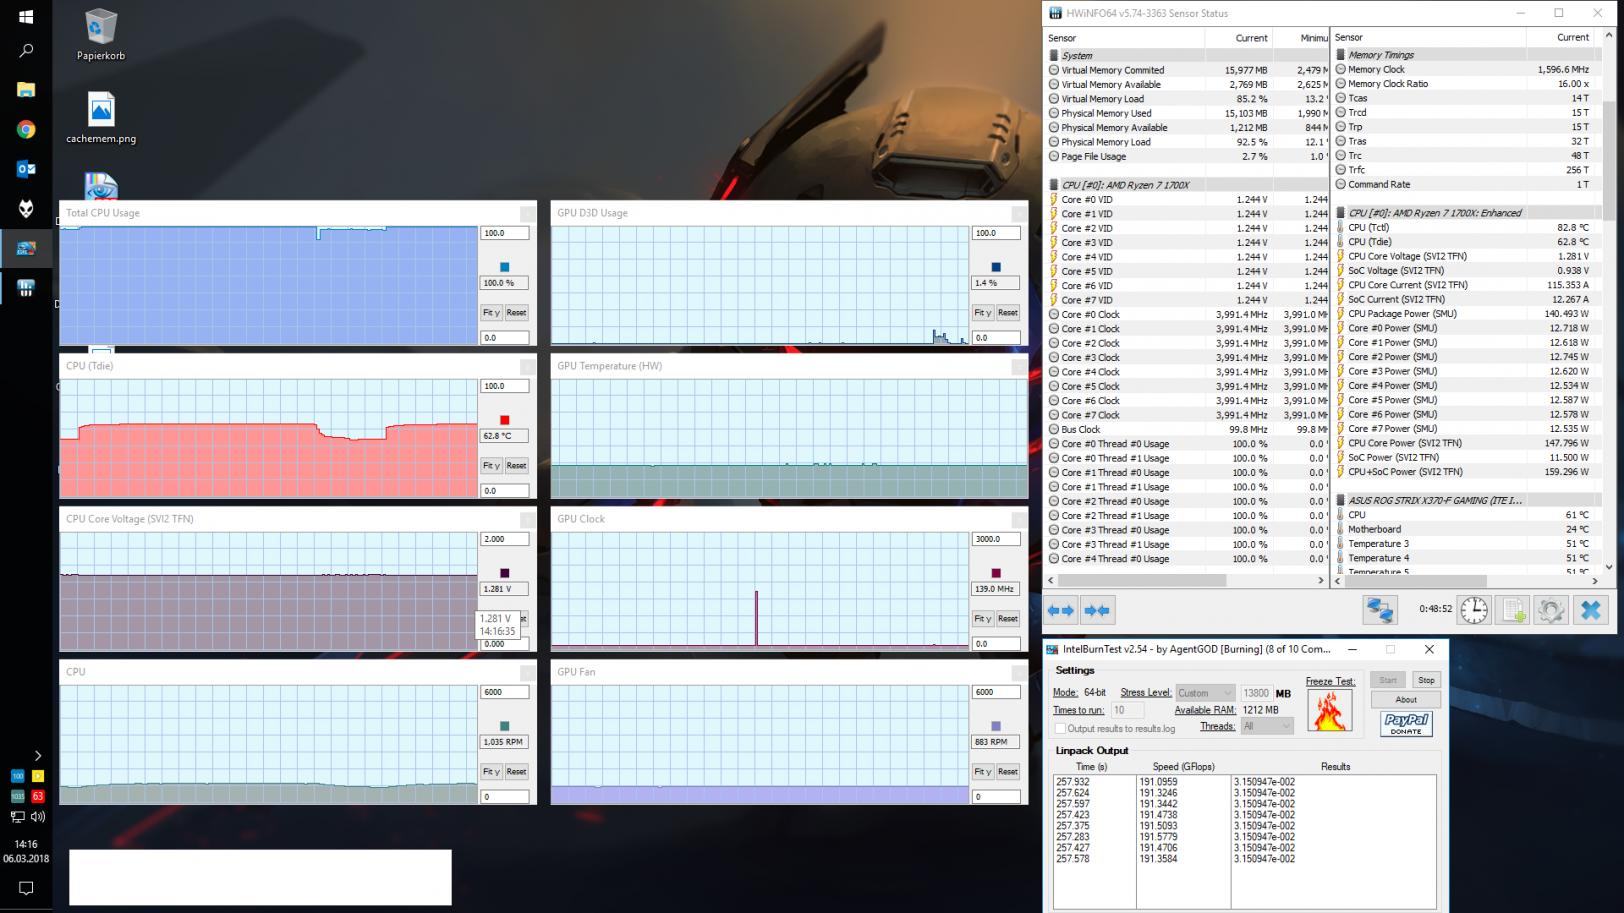Click the expand sensors arrows icon in HWiNFO
1624x913 pixels.
click(x=1061, y=610)
